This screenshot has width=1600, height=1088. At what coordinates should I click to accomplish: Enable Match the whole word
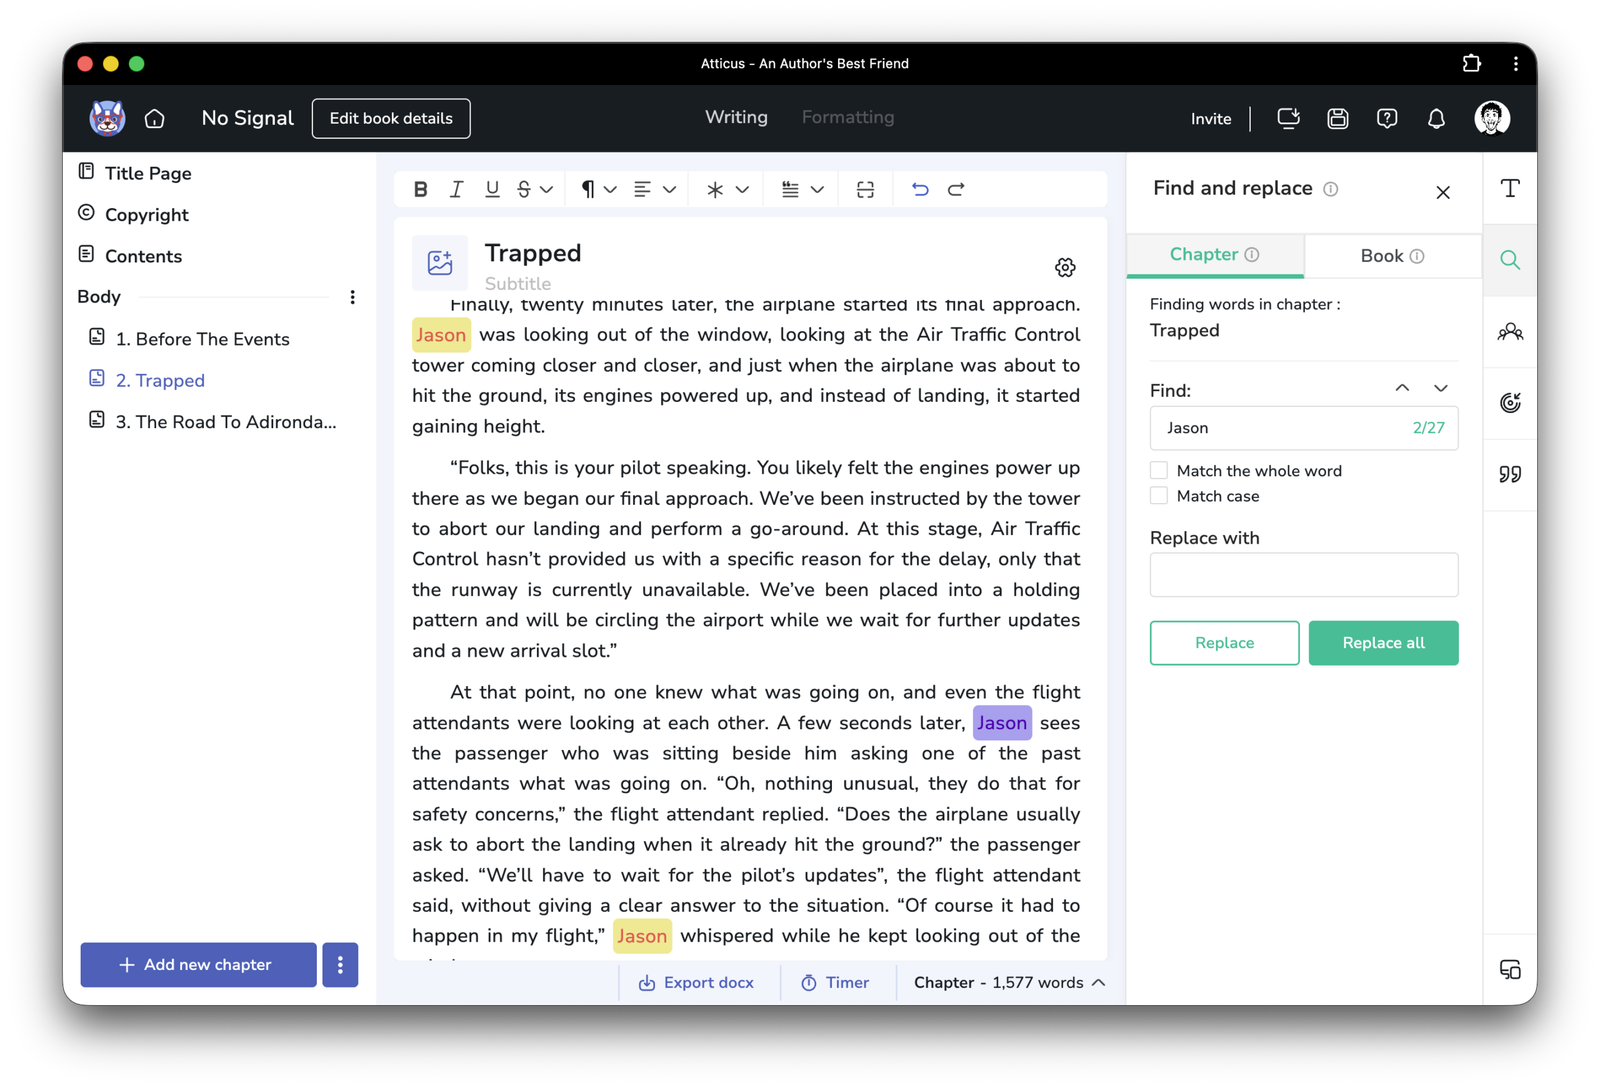1159,471
